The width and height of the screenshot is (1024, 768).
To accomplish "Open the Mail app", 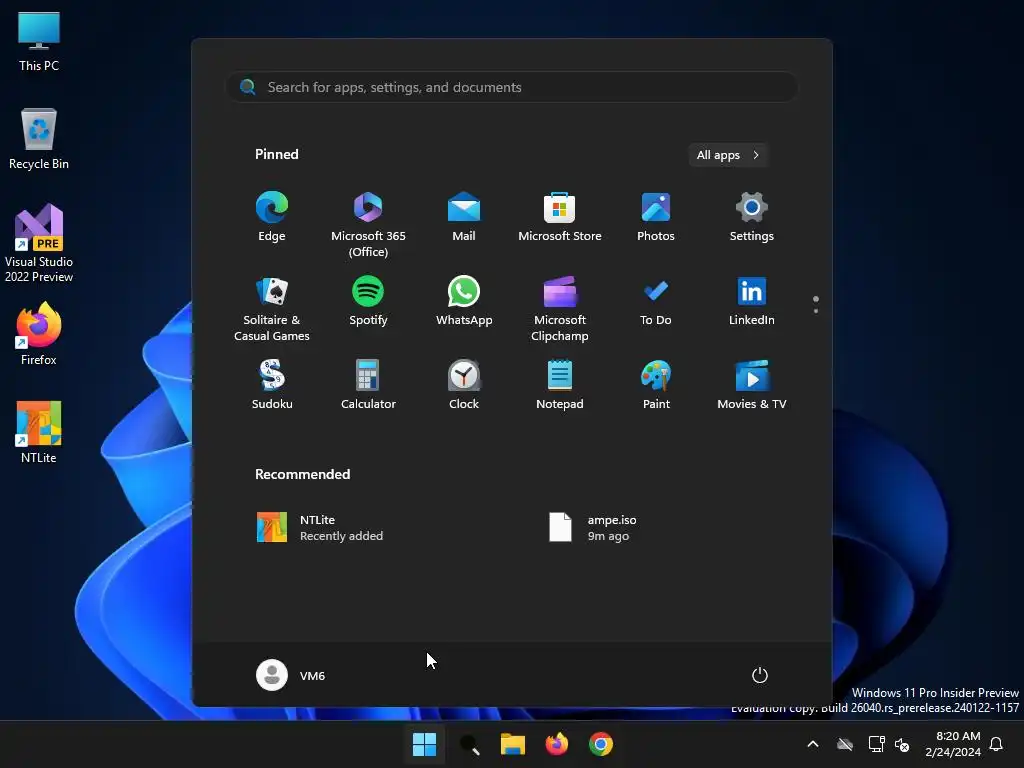I will (x=464, y=217).
